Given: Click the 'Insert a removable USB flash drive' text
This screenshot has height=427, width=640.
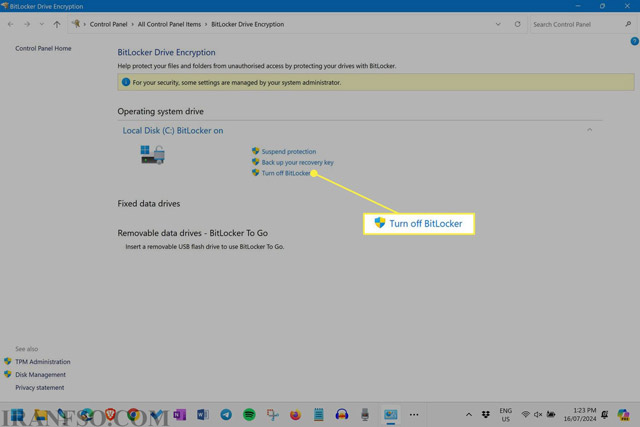Looking at the screenshot, I should (204, 247).
